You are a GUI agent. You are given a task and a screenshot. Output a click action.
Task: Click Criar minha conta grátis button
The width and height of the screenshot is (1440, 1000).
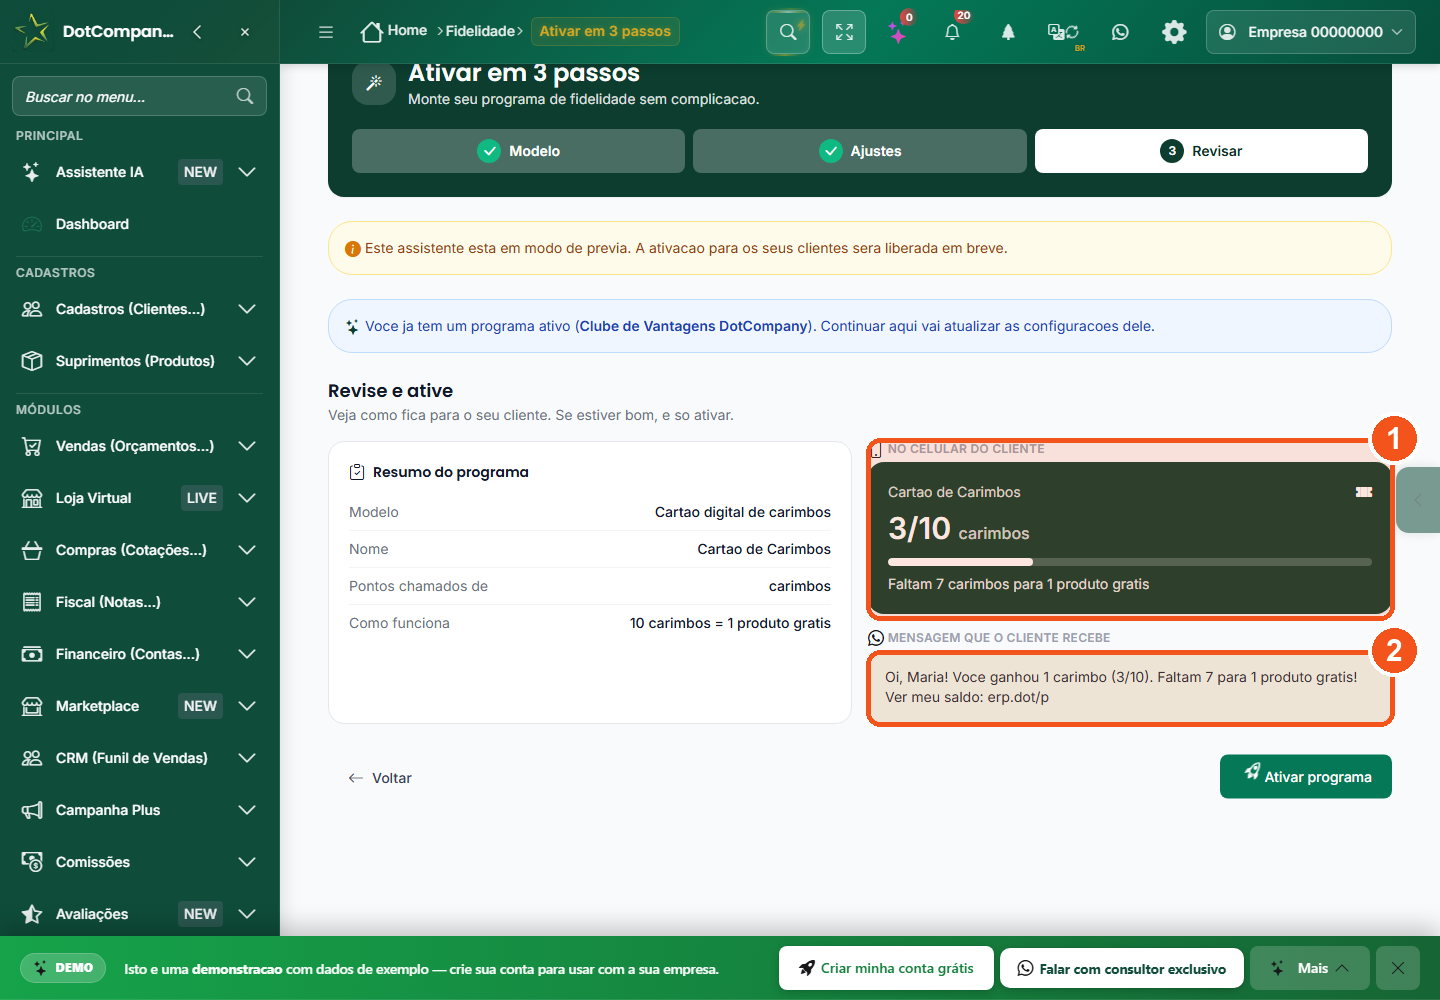pos(886,968)
